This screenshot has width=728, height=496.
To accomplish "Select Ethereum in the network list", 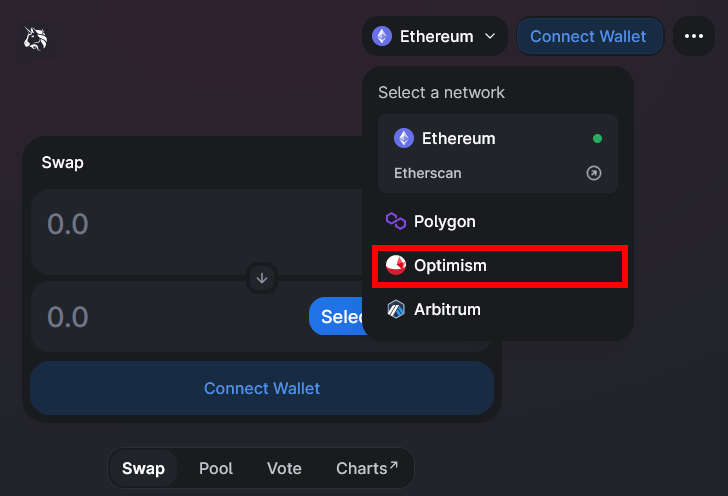I will [458, 138].
